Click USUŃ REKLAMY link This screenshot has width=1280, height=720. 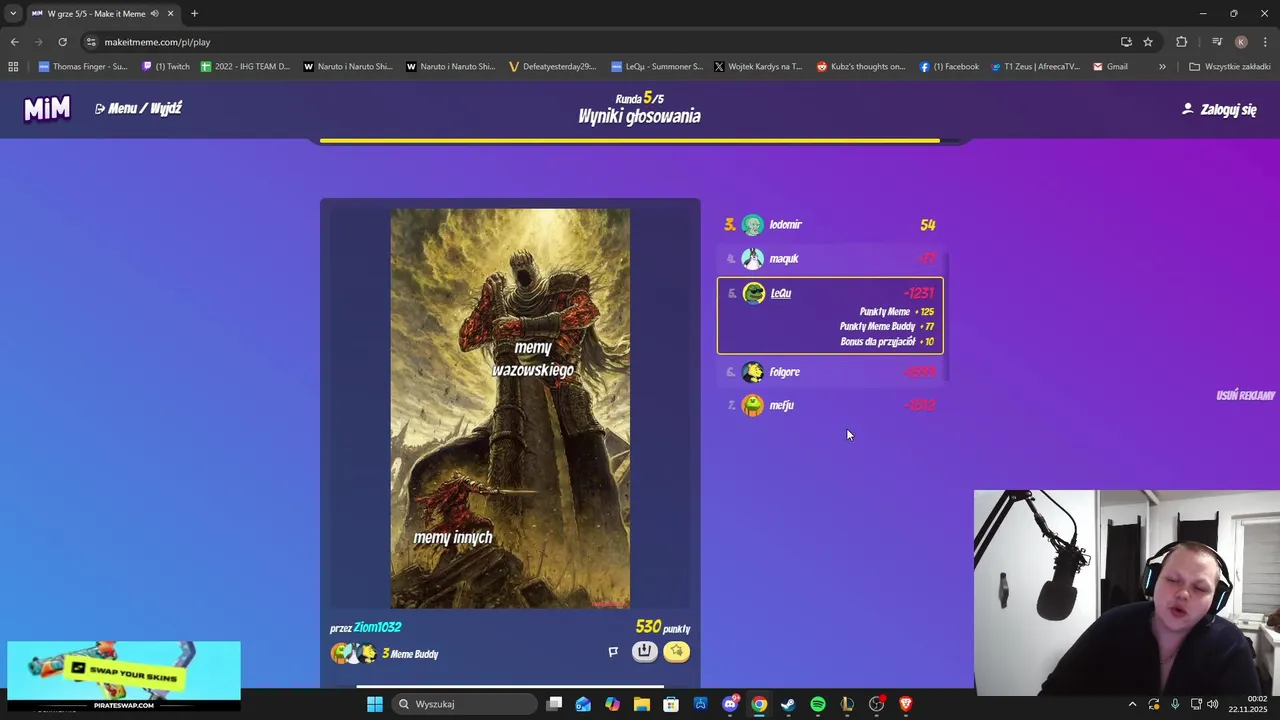point(1245,395)
